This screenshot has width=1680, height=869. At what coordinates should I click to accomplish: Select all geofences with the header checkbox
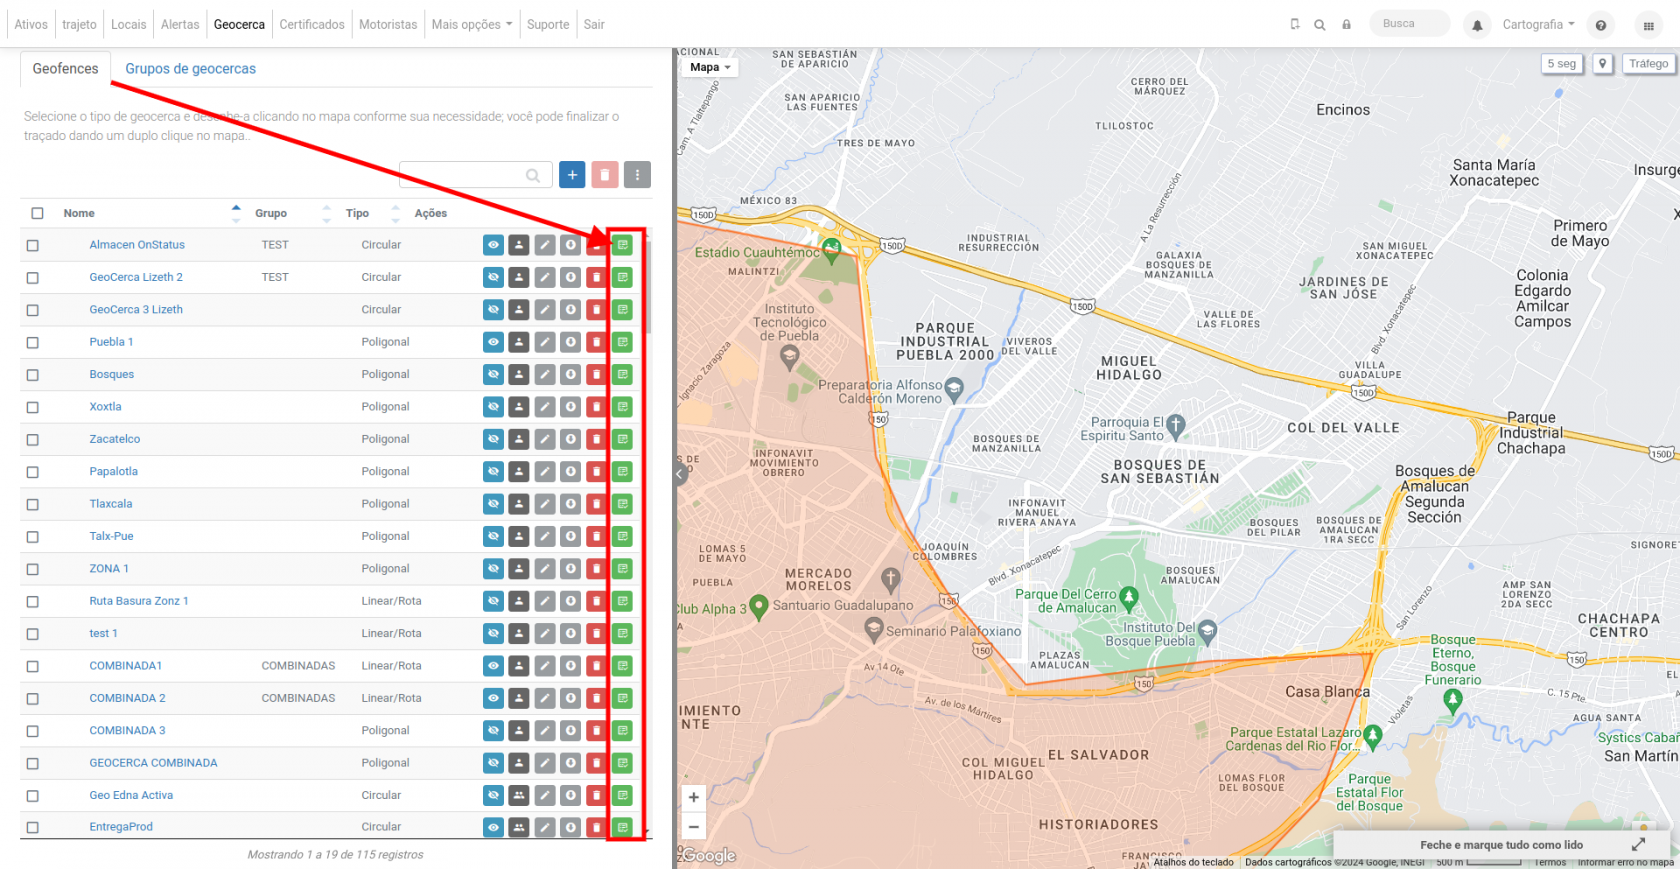(x=37, y=213)
